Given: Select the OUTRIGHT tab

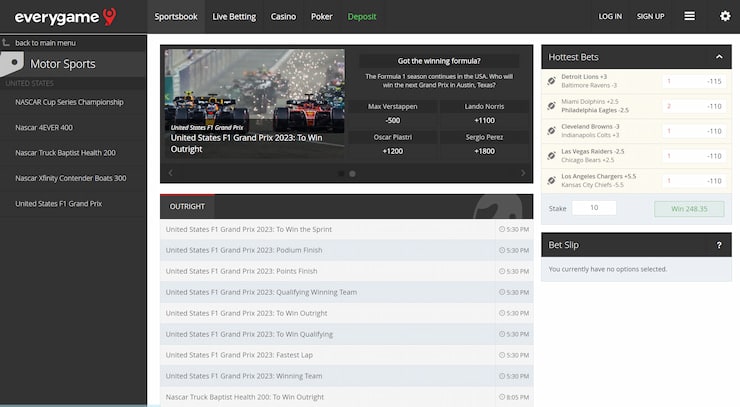Looking at the screenshot, I should click(187, 206).
